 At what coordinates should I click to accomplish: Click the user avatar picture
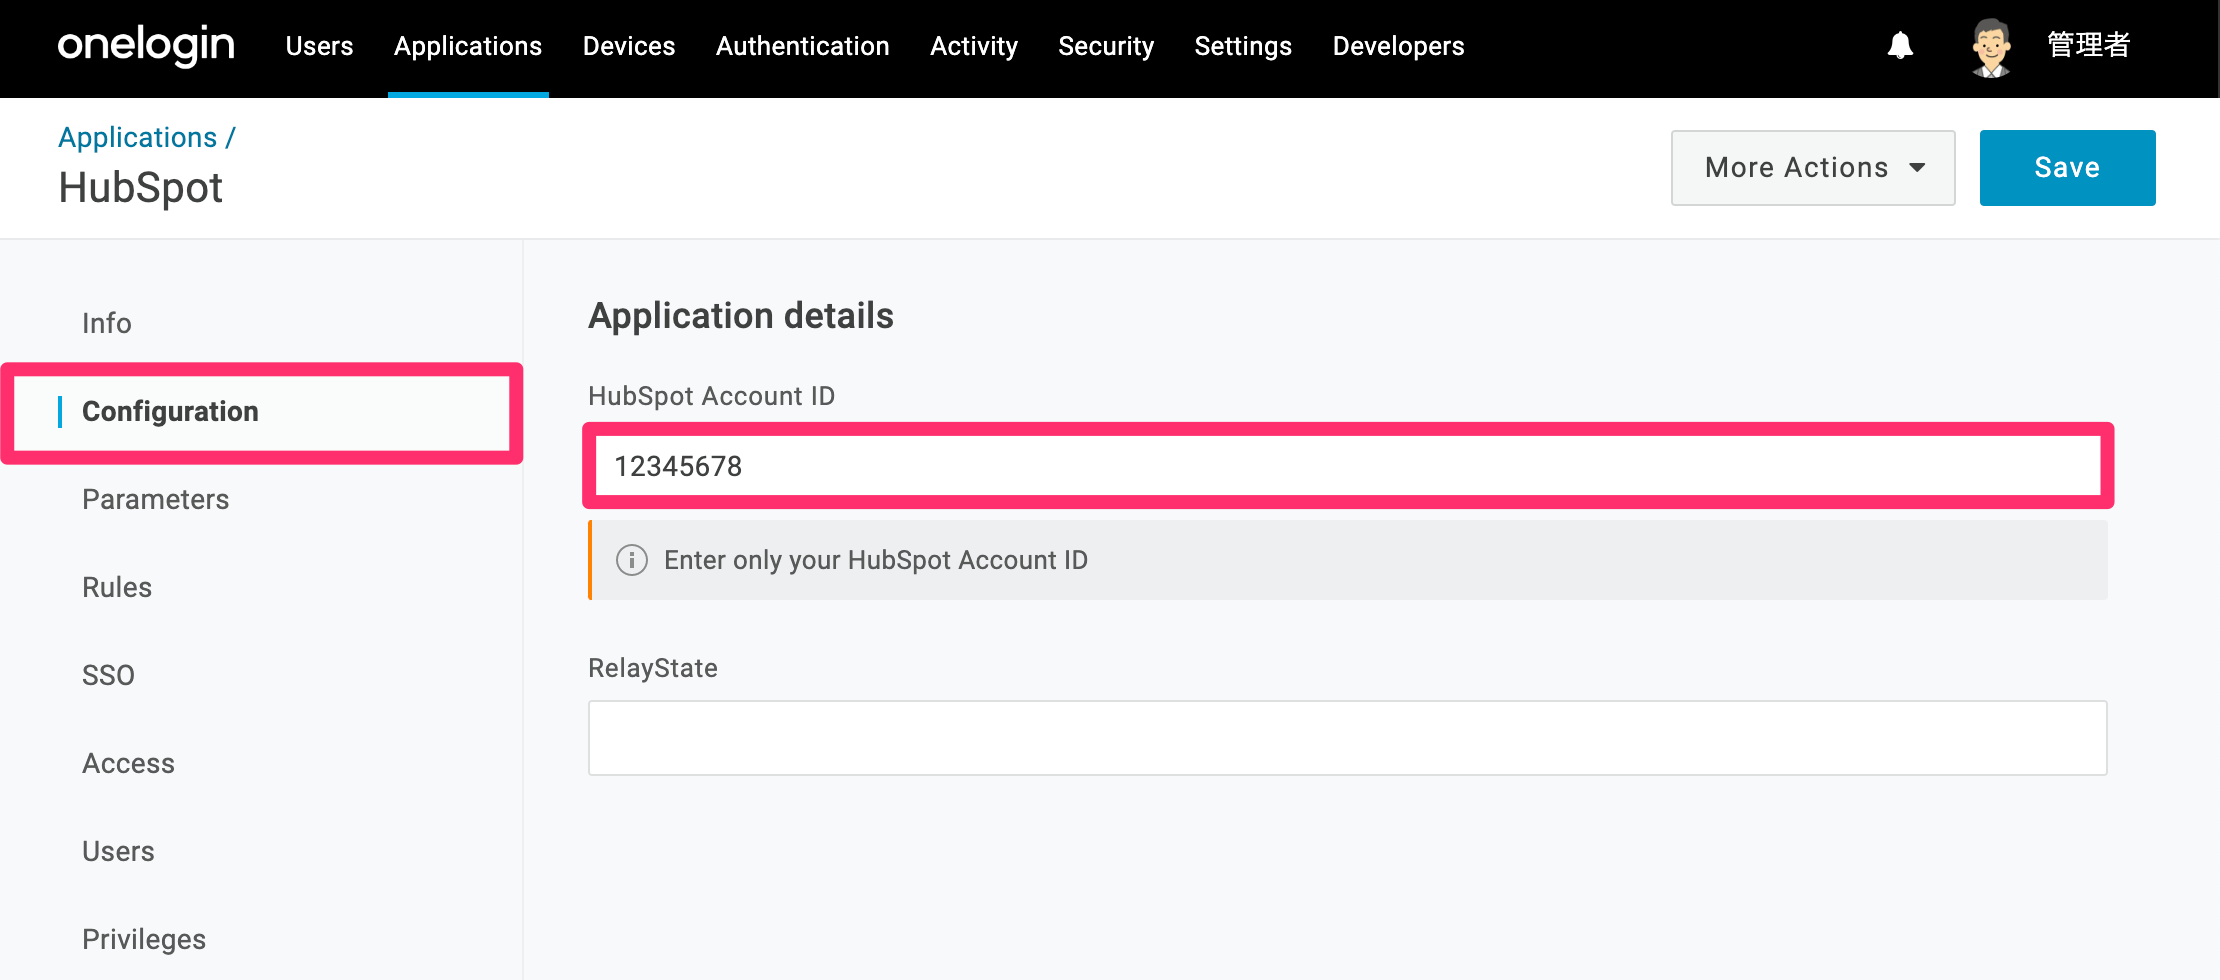click(x=1991, y=47)
